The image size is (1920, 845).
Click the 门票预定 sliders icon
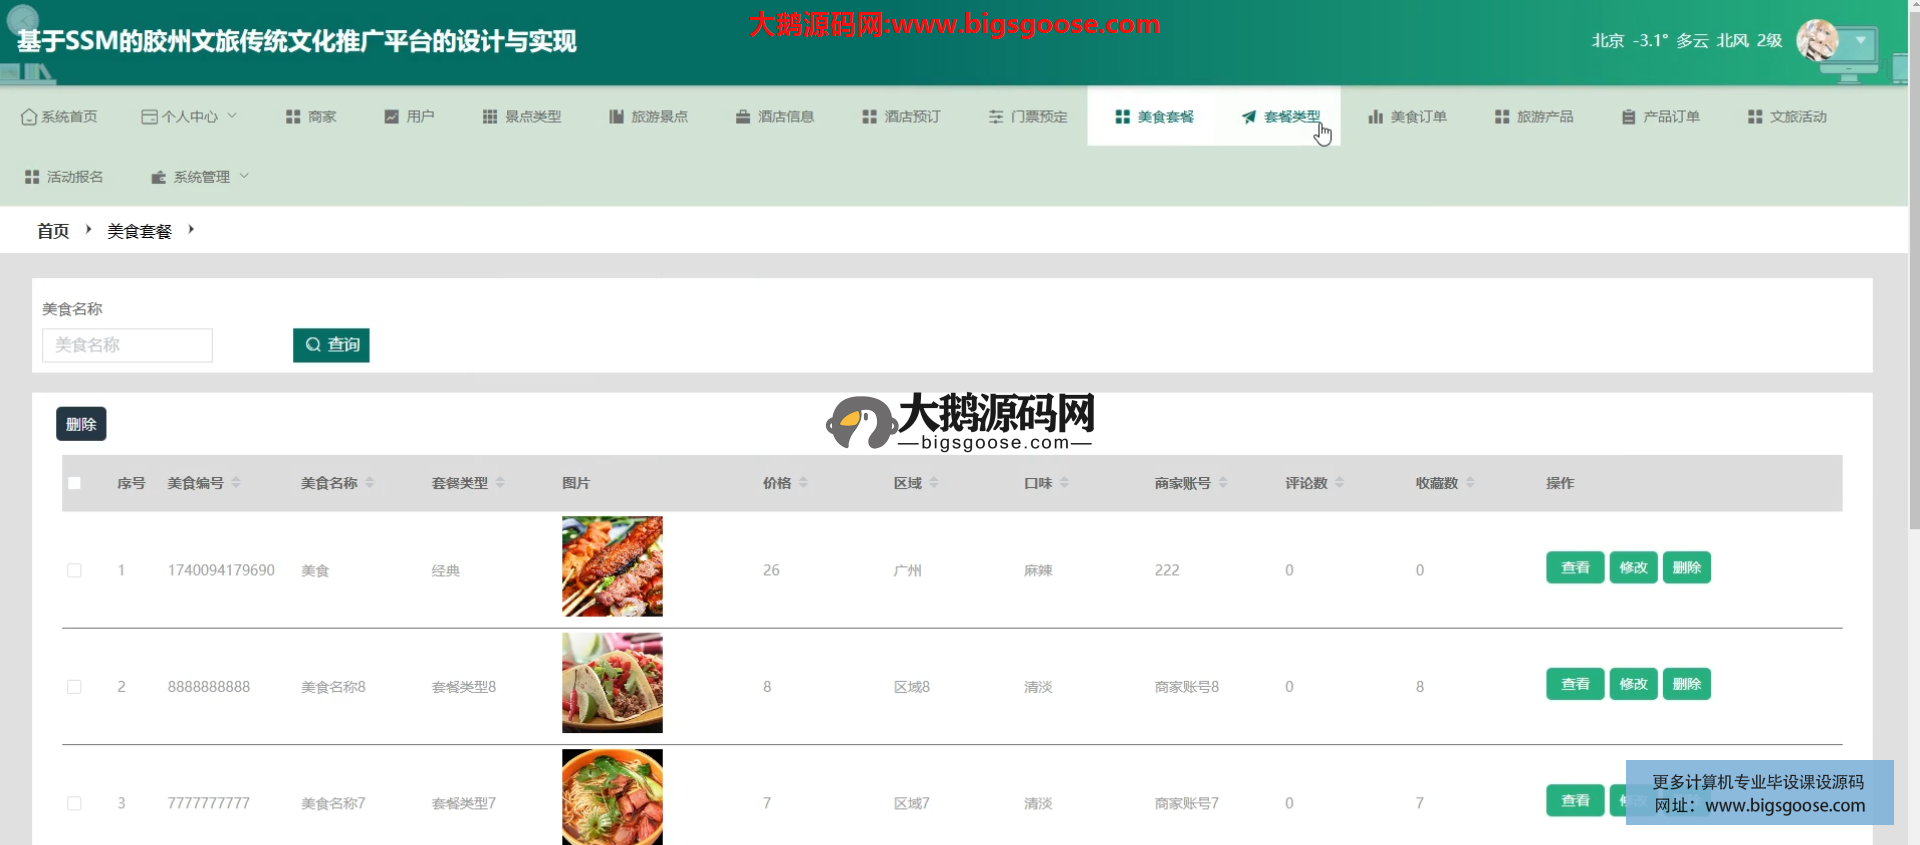pyautogui.click(x=996, y=117)
